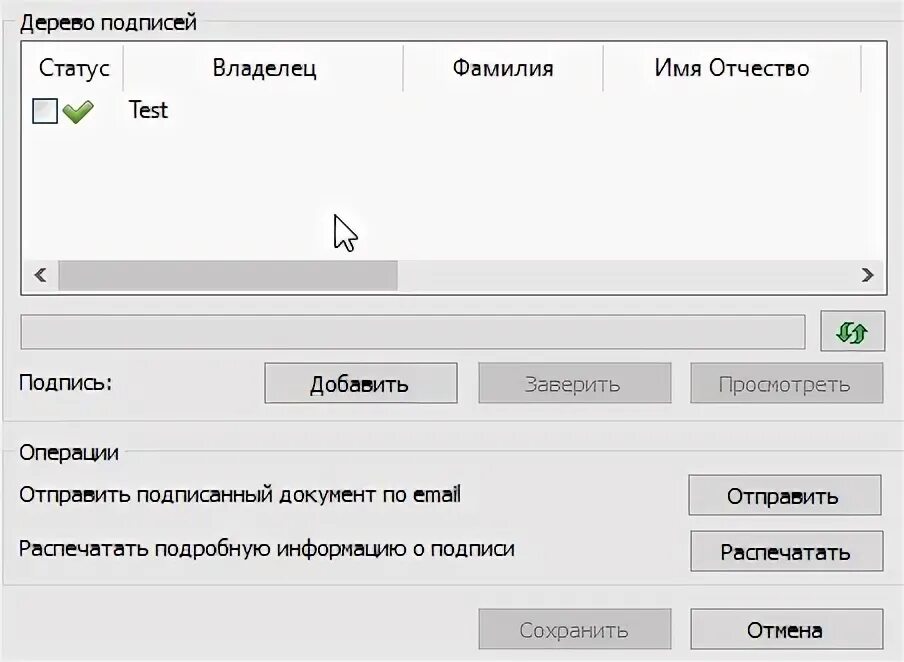Screen dimensions: 904x662
Task: Click the green refresh arrows icon
Action: pyautogui.click(x=852, y=332)
